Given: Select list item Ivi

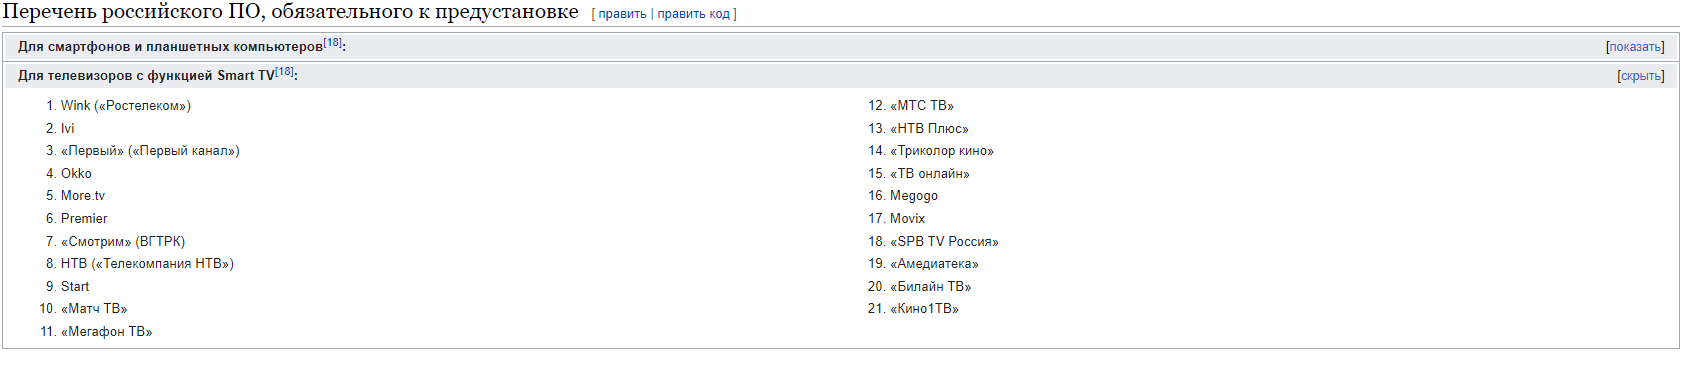Looking at the screenshot, I should click(67, 128).
